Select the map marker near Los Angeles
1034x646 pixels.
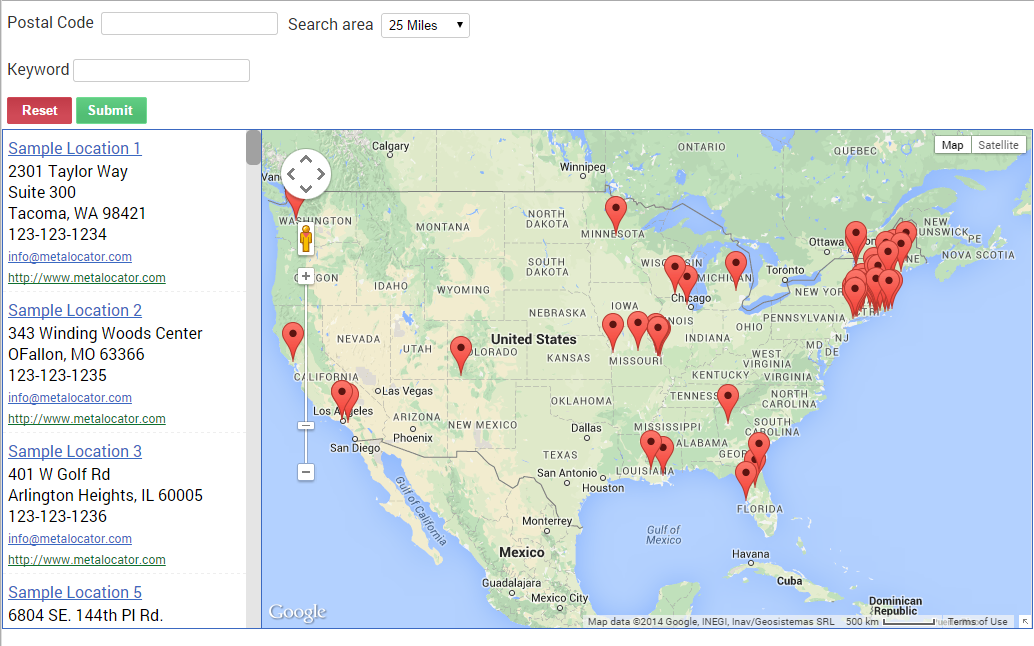click(x=343, y=394)
